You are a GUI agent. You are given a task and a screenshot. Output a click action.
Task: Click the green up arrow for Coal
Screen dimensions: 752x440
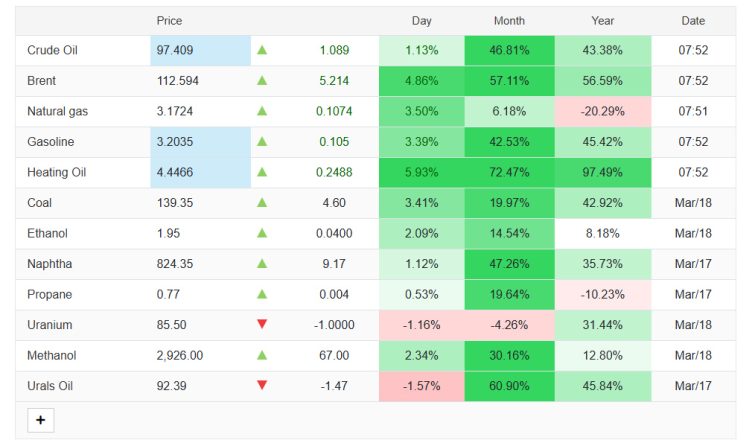[262, 203]
